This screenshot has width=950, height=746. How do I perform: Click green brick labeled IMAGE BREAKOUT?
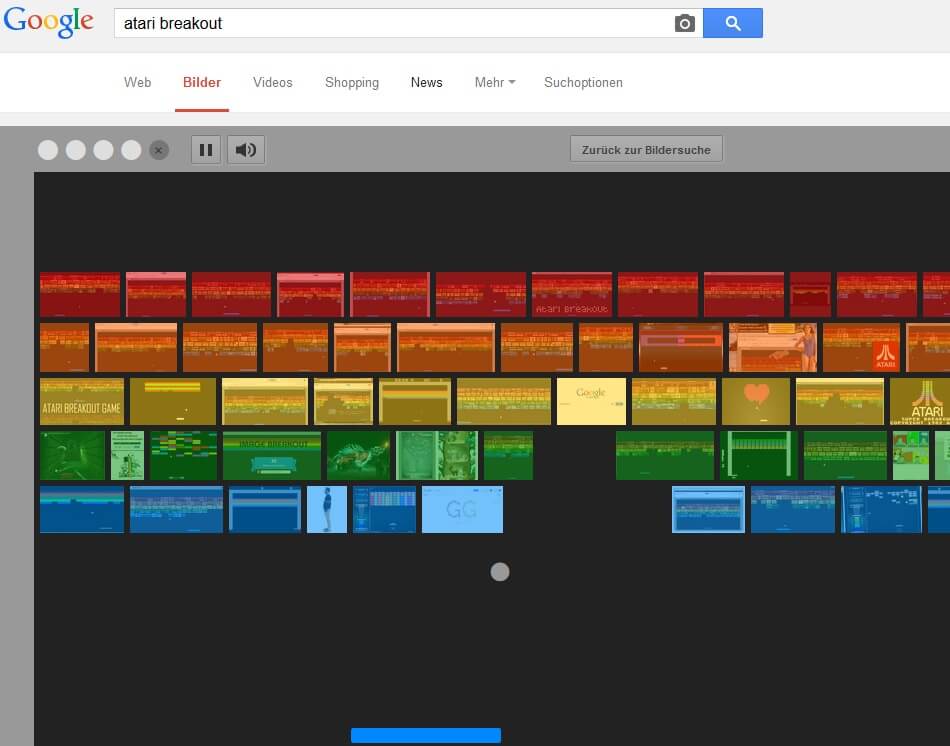pyautogui.click(x=272, y=456)
